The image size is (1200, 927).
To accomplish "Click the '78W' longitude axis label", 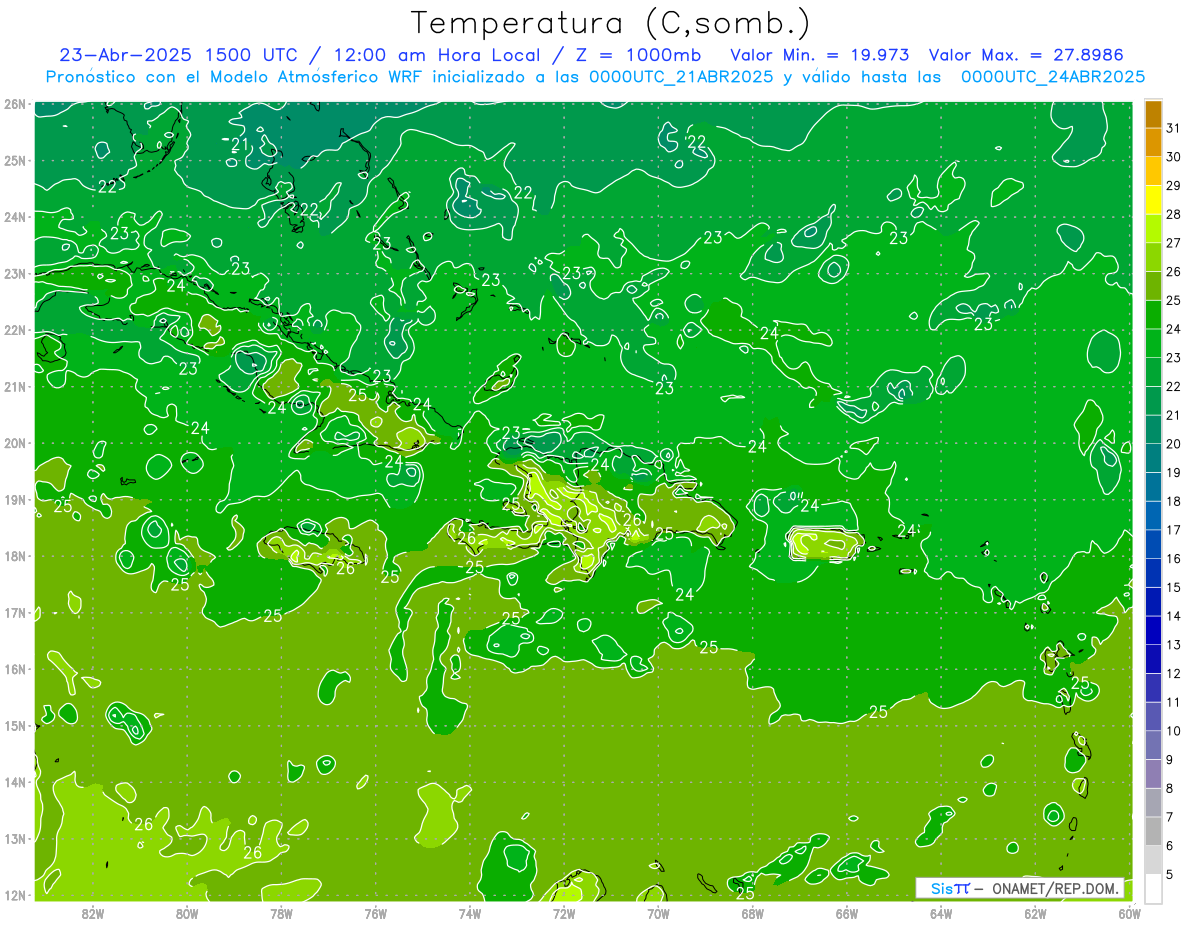I will click(282, 913).
